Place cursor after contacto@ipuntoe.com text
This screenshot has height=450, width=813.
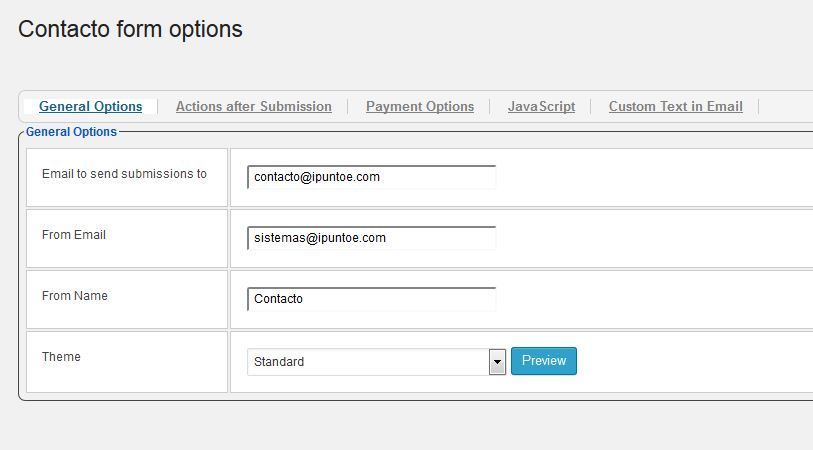[x=381, y=177]
